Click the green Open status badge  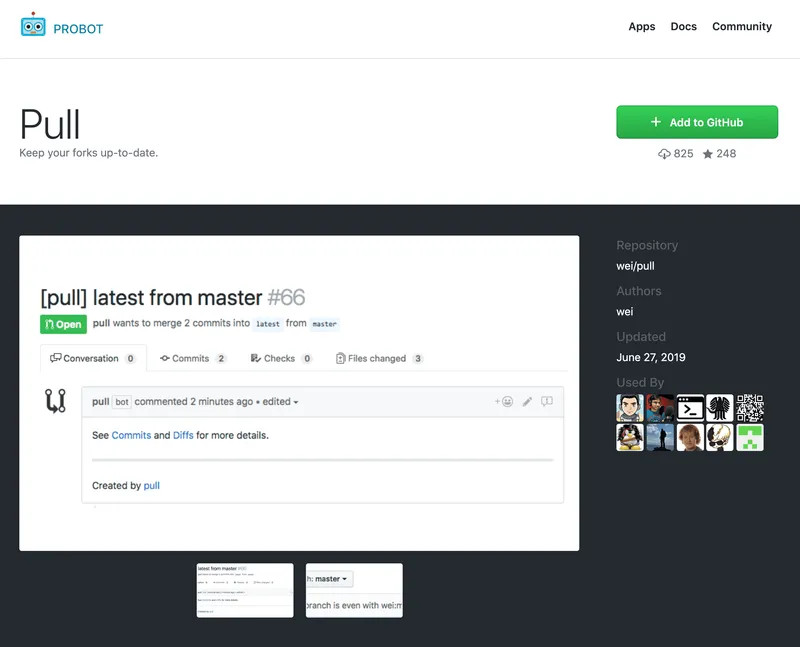coord(63,324)
